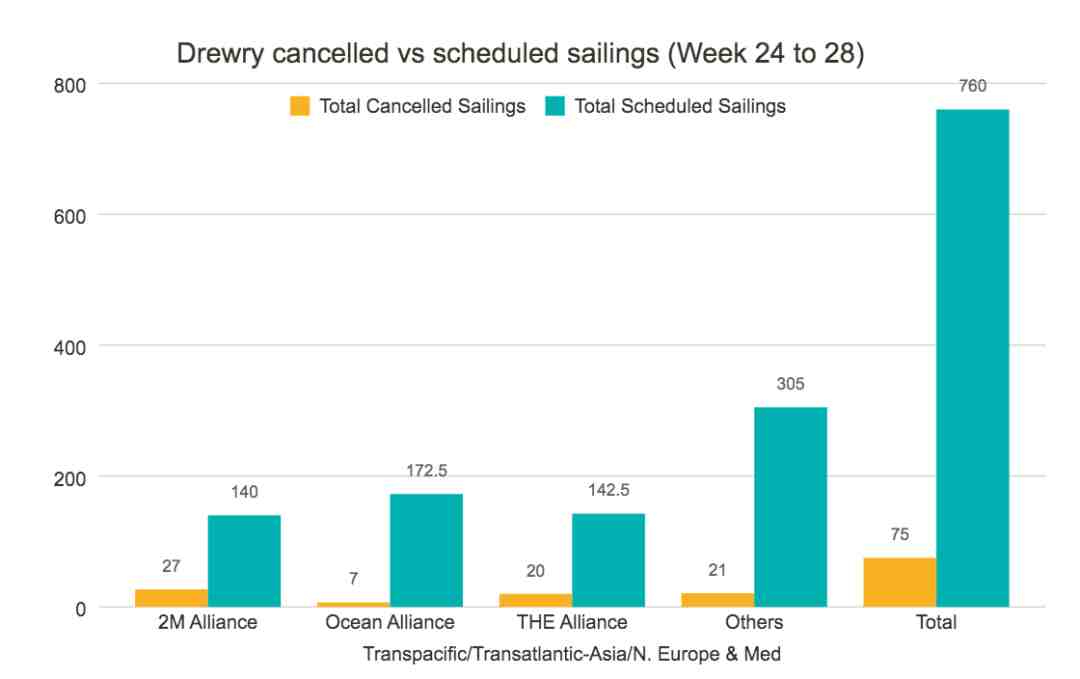The image size is (1080, 679).
Task: Click the 760 data label
Action: (x=973, y=86)
